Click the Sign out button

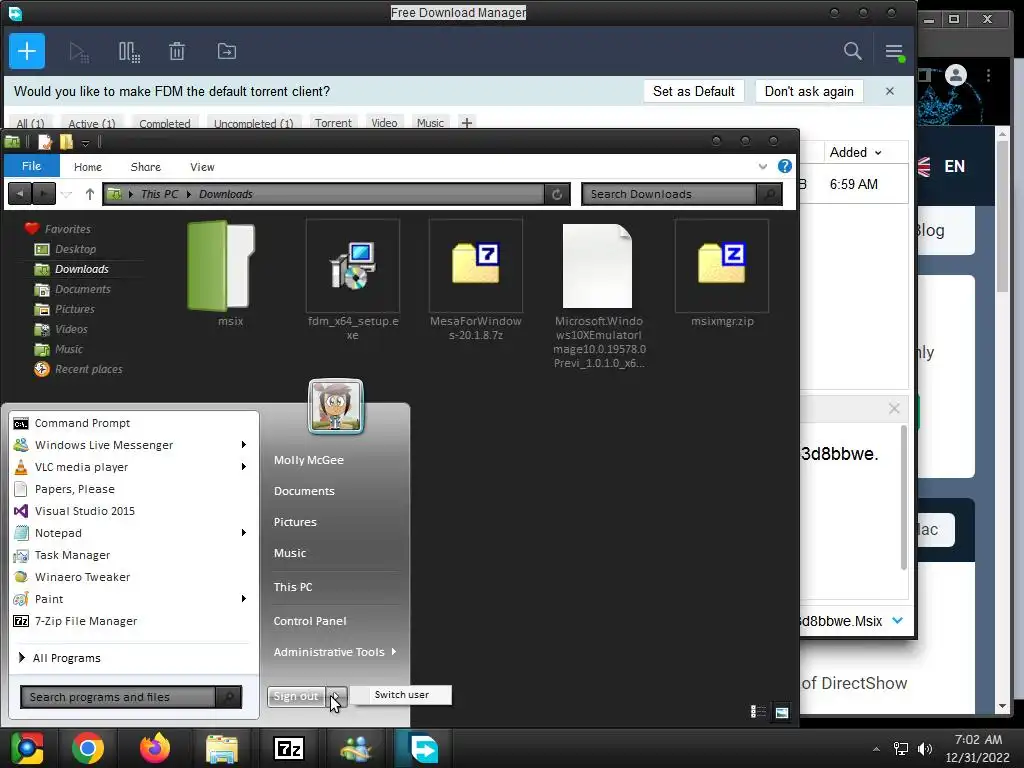(x=296, y=696)
